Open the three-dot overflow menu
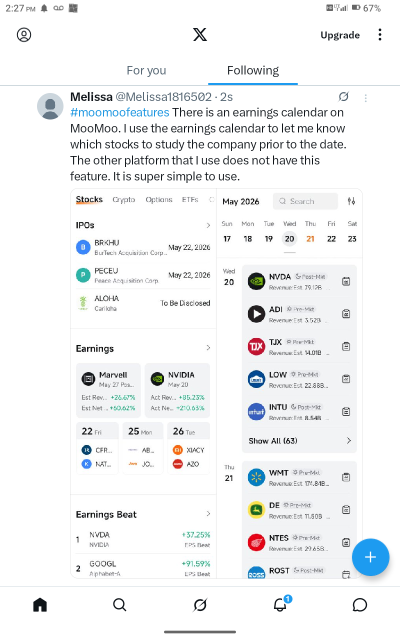This screenshot has height=640, width=400. click(380, 35)
